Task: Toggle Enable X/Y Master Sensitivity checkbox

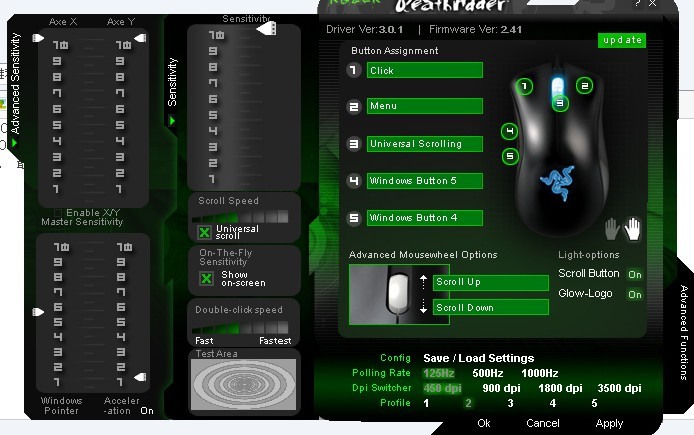Action: point(58,213)
